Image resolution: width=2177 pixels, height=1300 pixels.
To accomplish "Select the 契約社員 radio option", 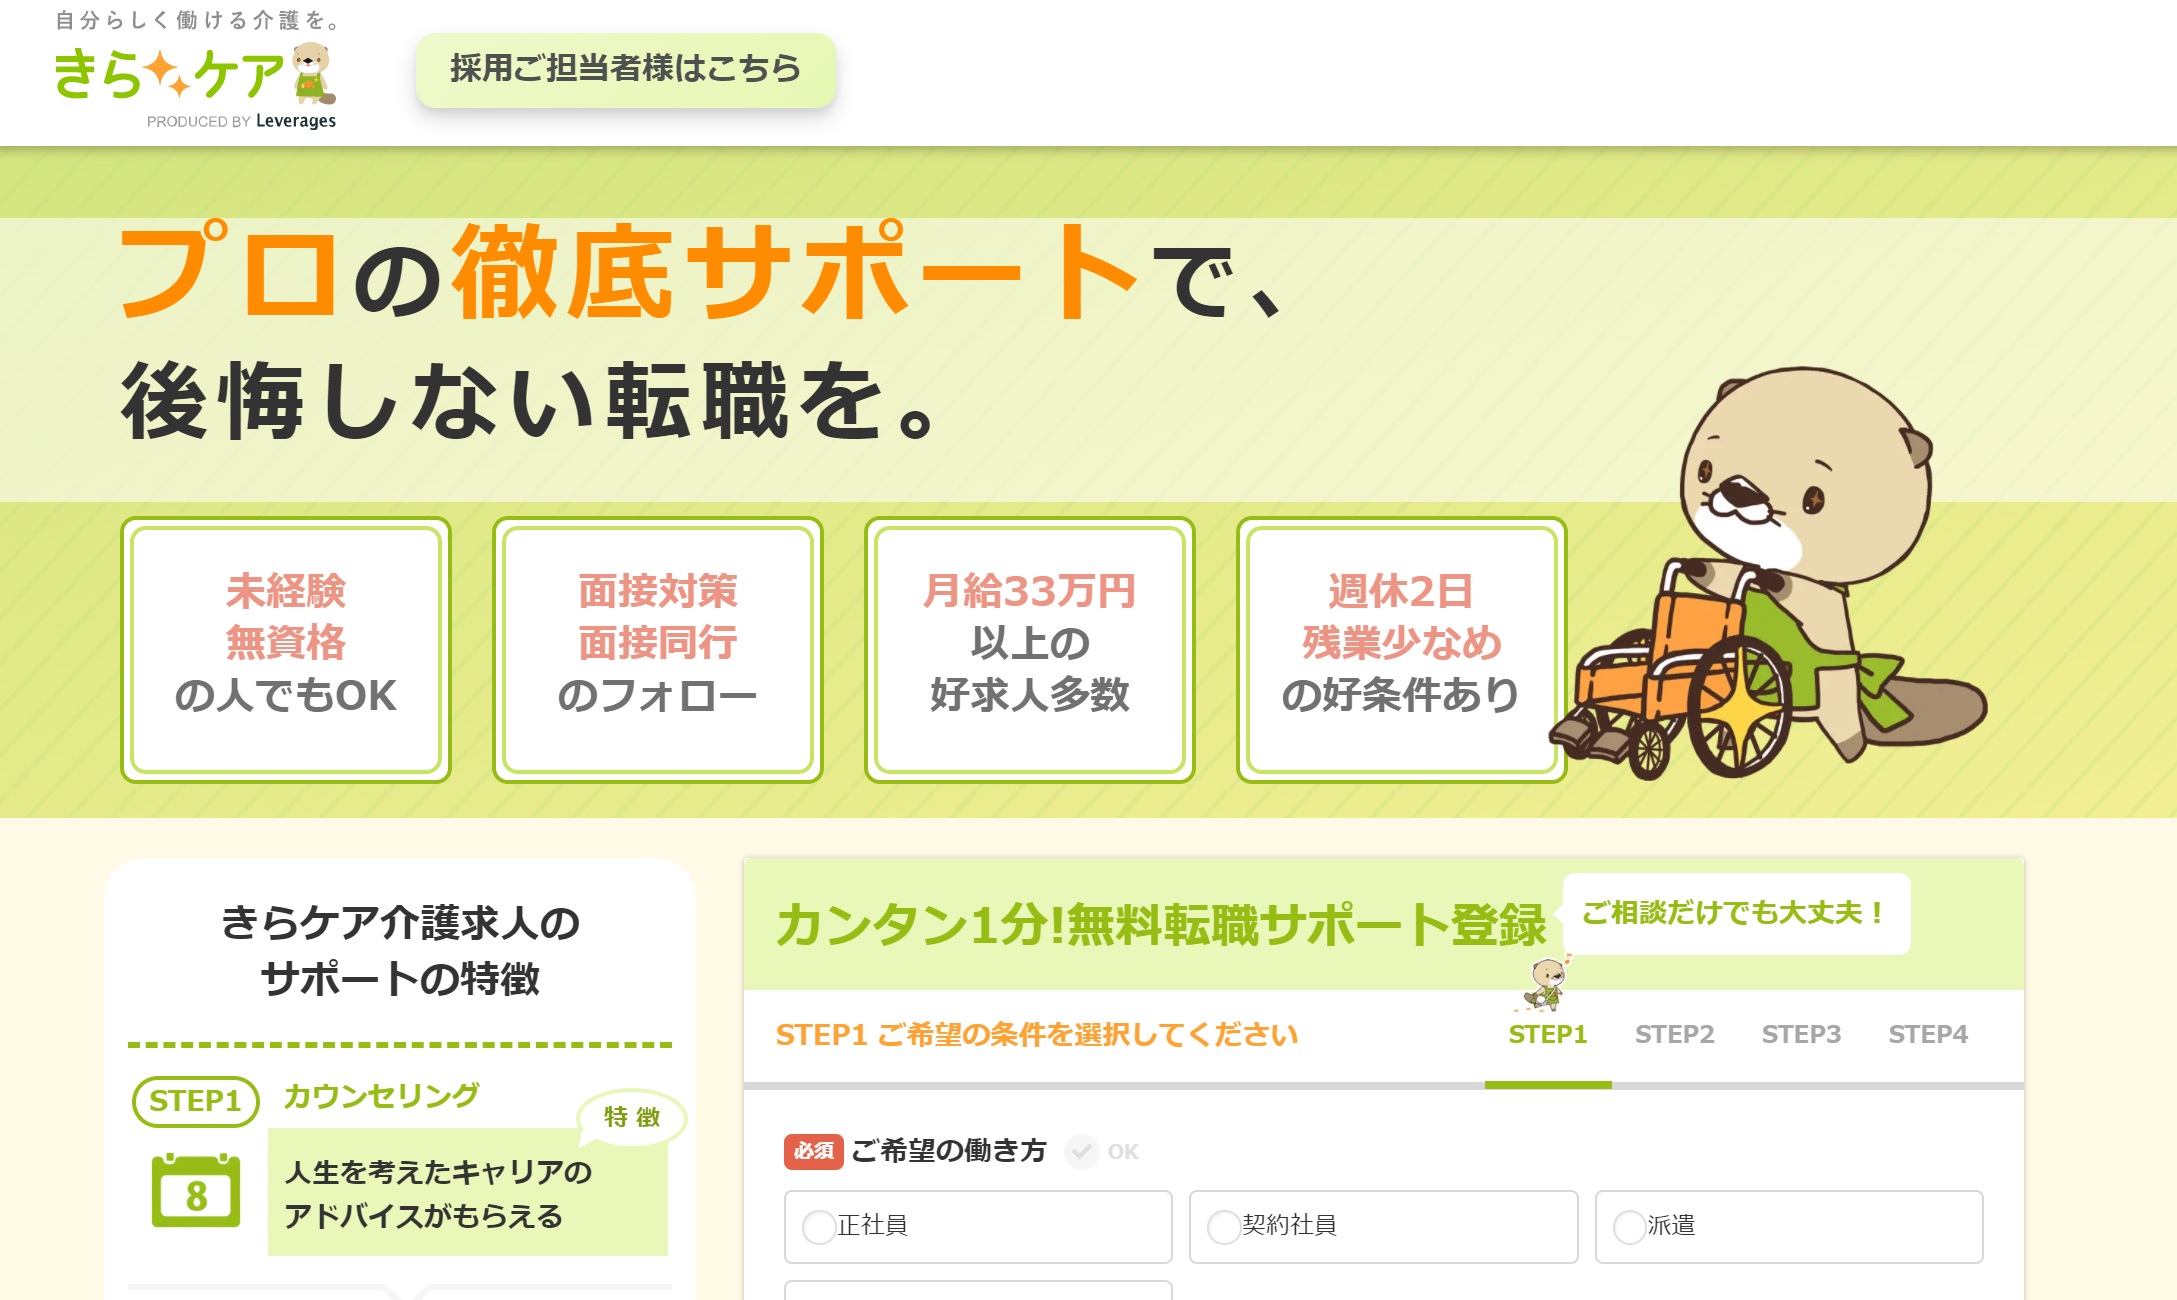I will [1383, 1226].
